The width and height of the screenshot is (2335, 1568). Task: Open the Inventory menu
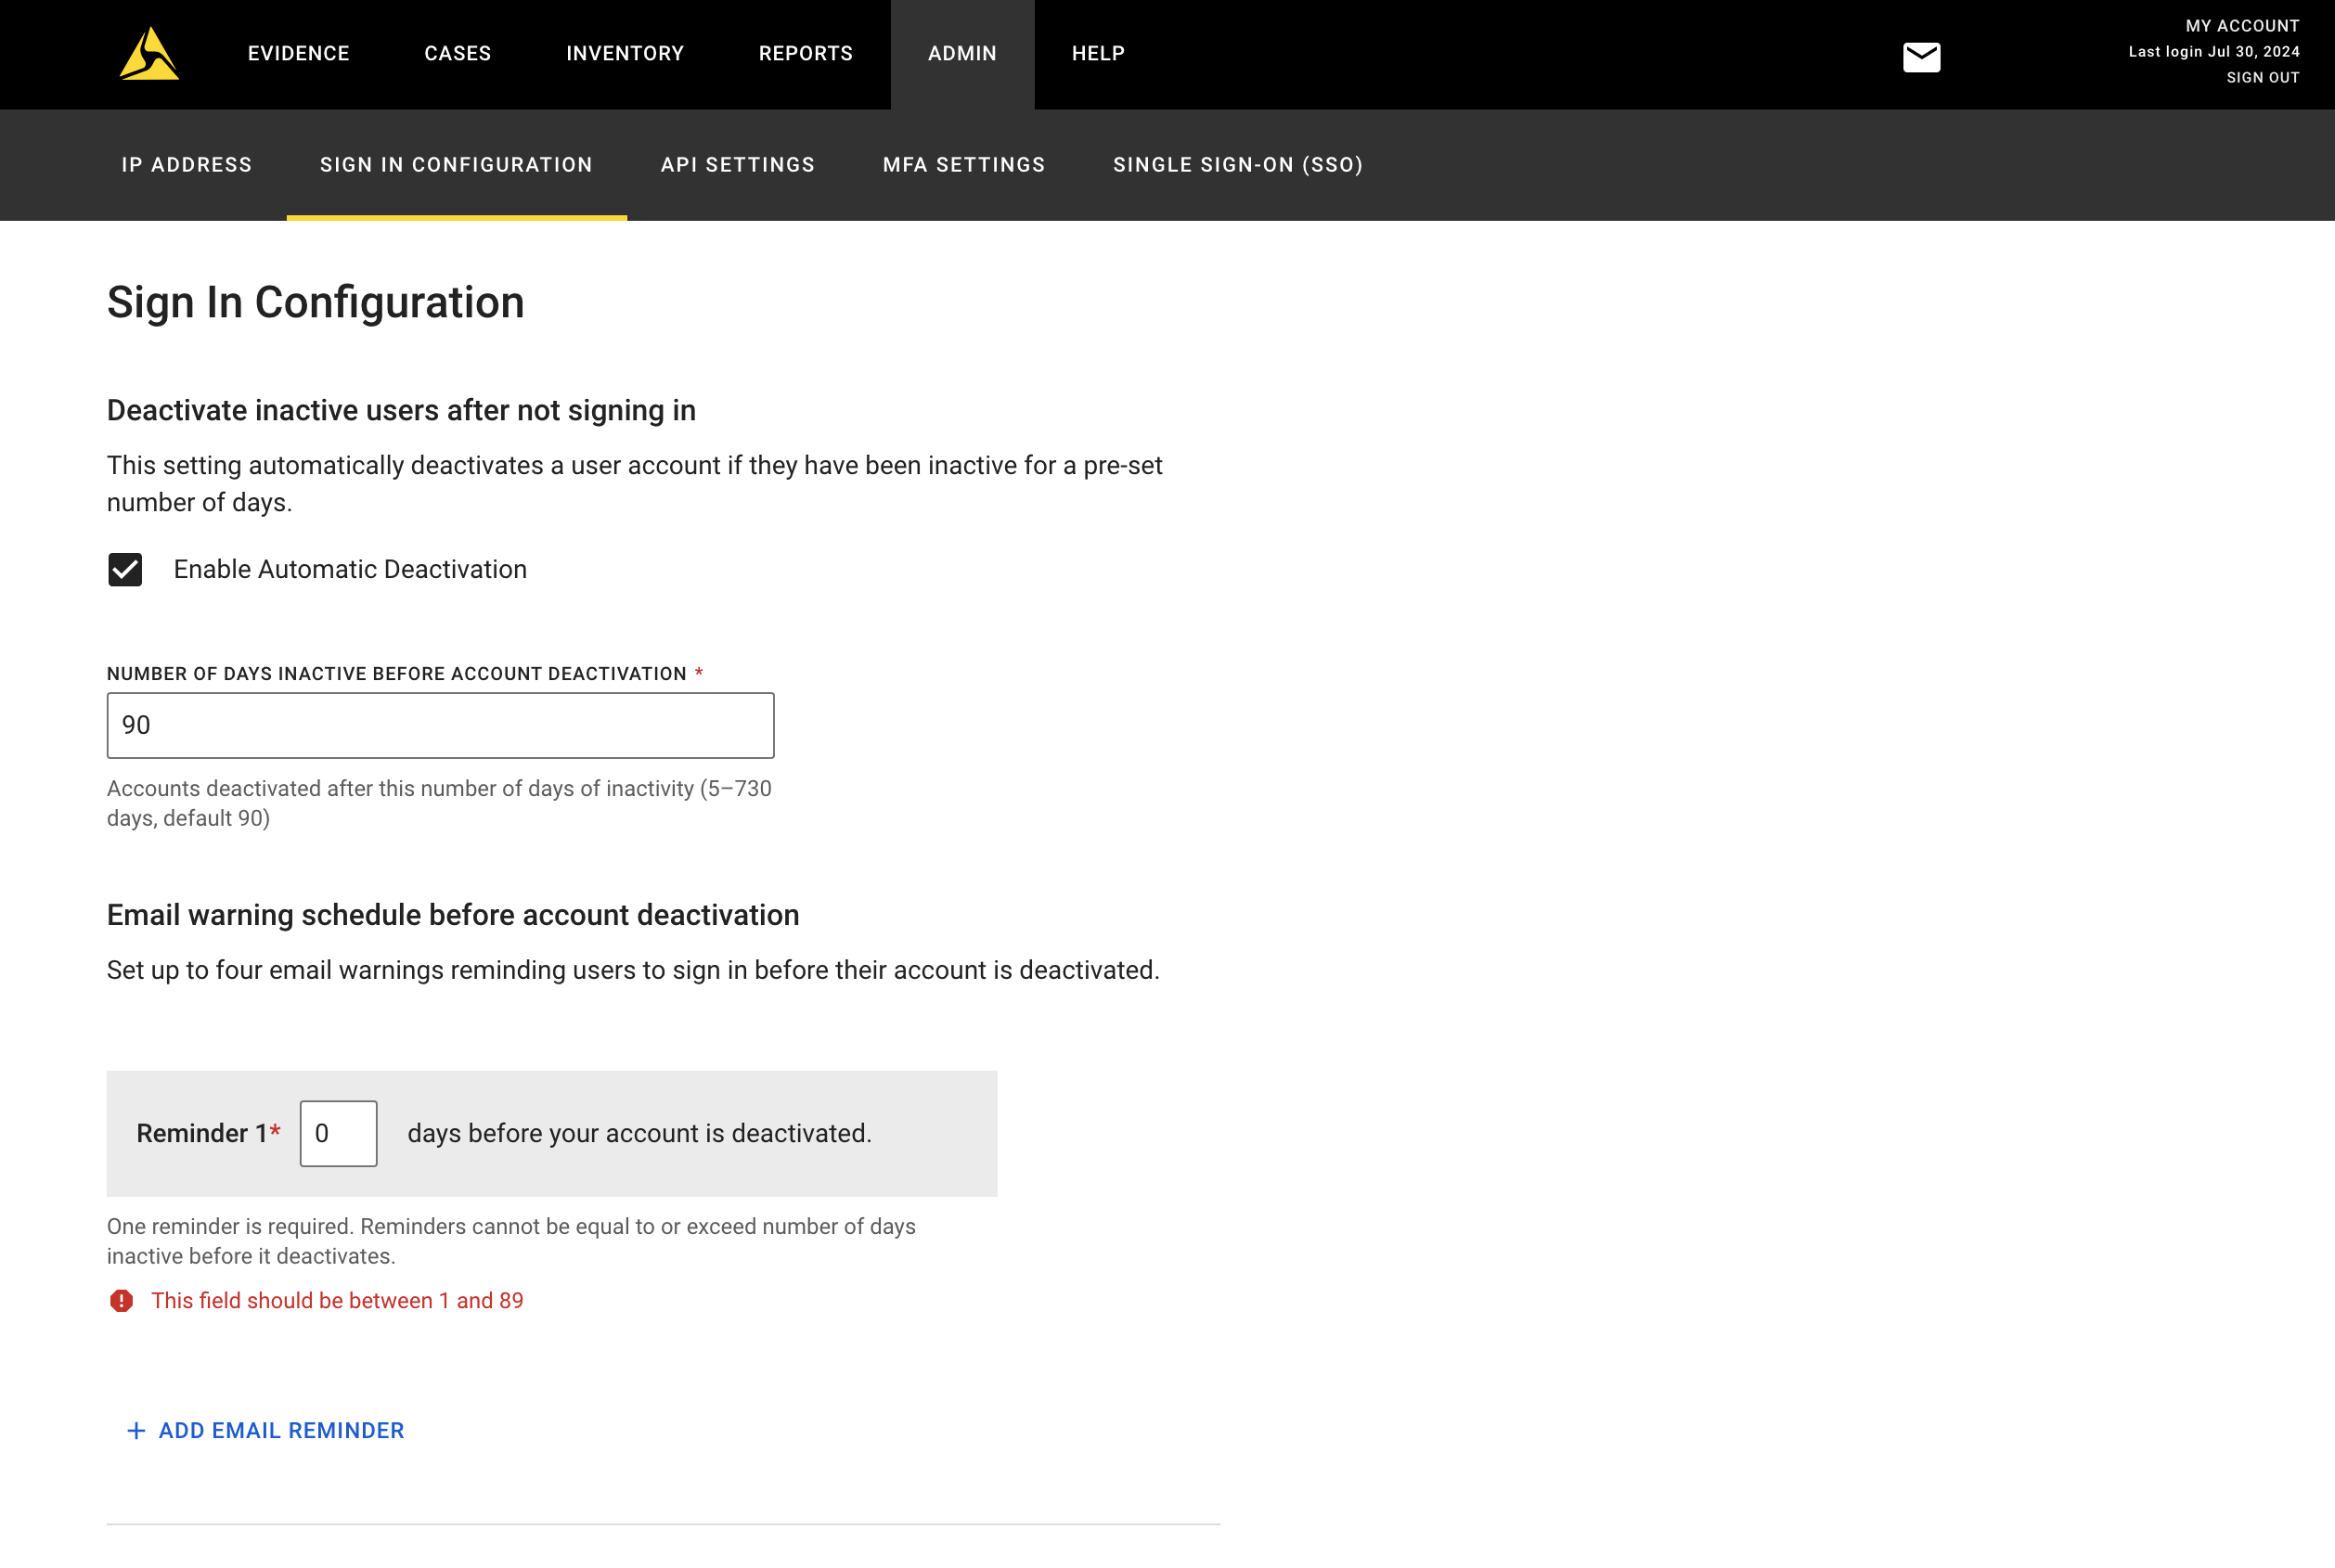point(625,54)
